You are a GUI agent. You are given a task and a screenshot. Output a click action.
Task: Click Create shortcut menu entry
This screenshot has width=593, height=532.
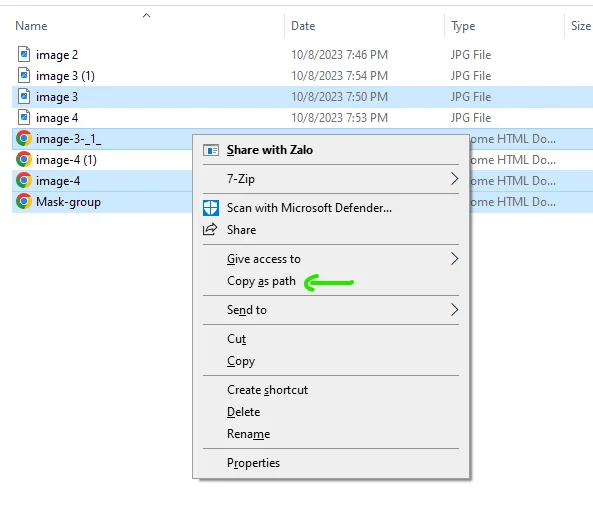pos(267,390)
